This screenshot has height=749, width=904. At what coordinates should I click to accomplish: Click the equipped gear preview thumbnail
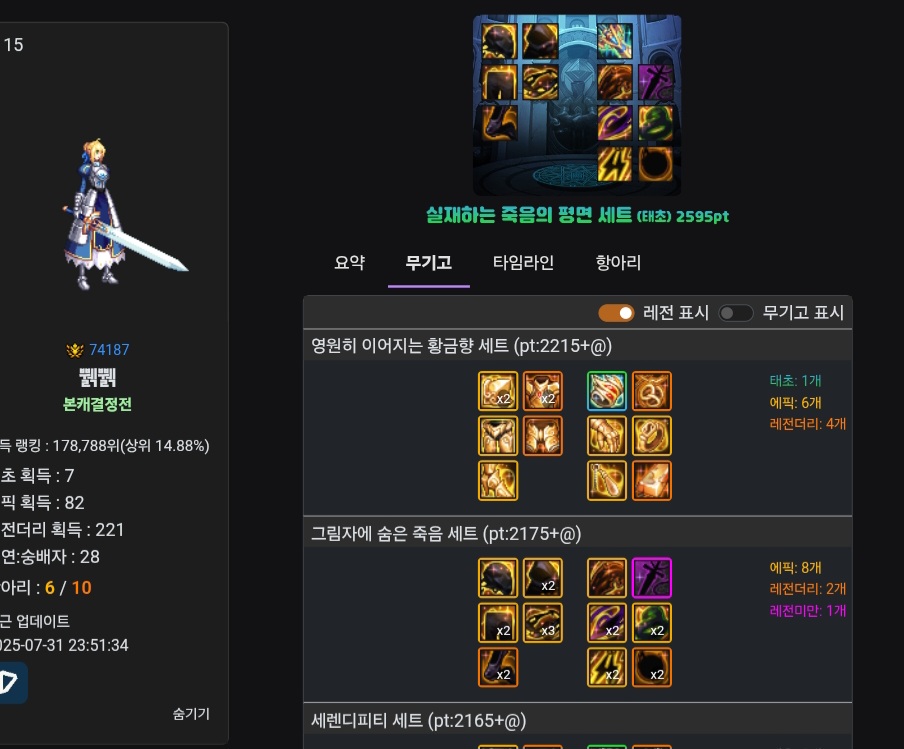pos(577,106)
